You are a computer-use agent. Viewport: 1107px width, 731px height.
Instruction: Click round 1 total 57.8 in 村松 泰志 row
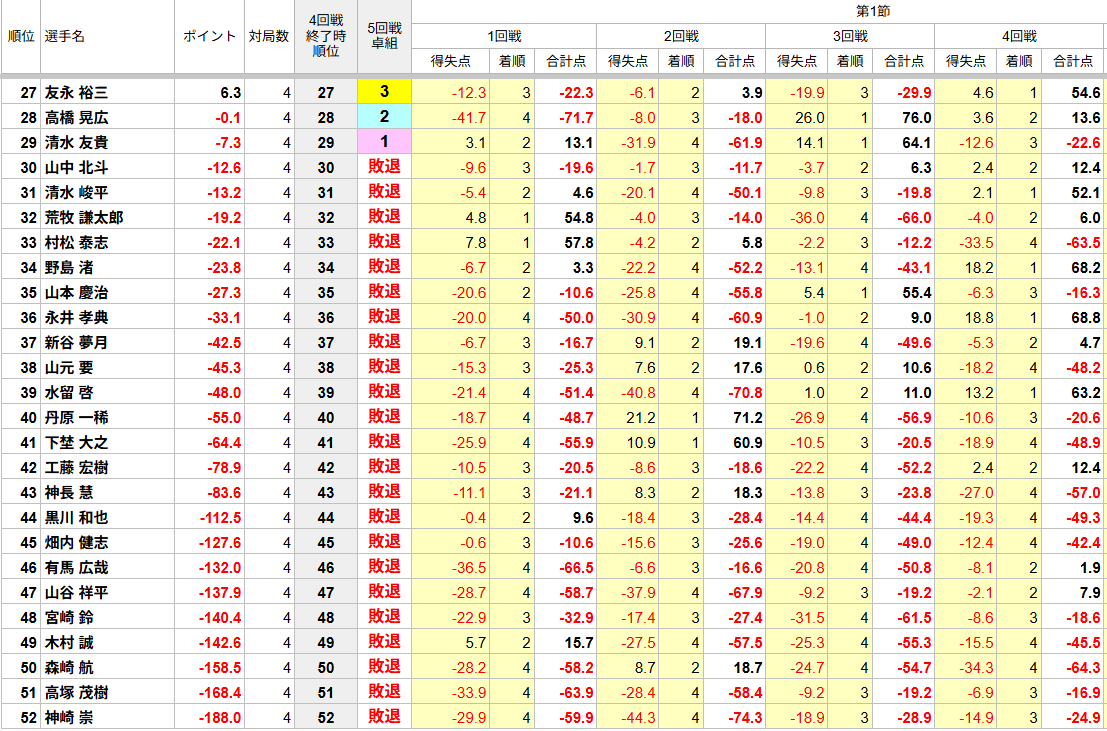pos(578,243)
